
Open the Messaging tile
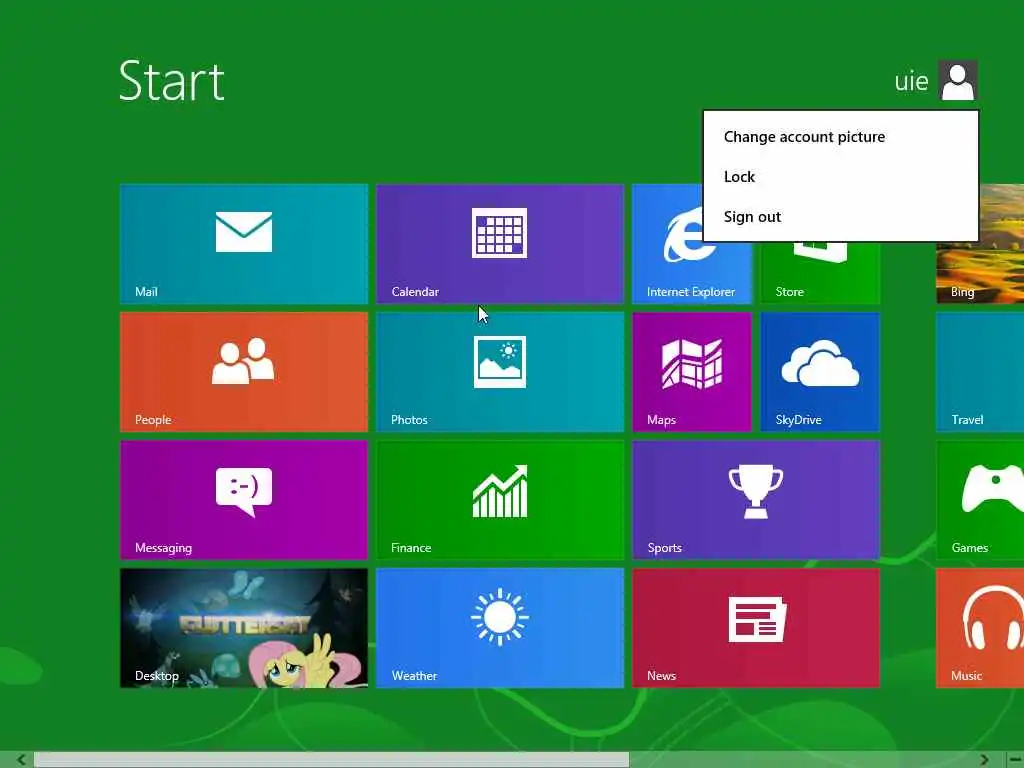pyautogui.click(x=244, y=500)
